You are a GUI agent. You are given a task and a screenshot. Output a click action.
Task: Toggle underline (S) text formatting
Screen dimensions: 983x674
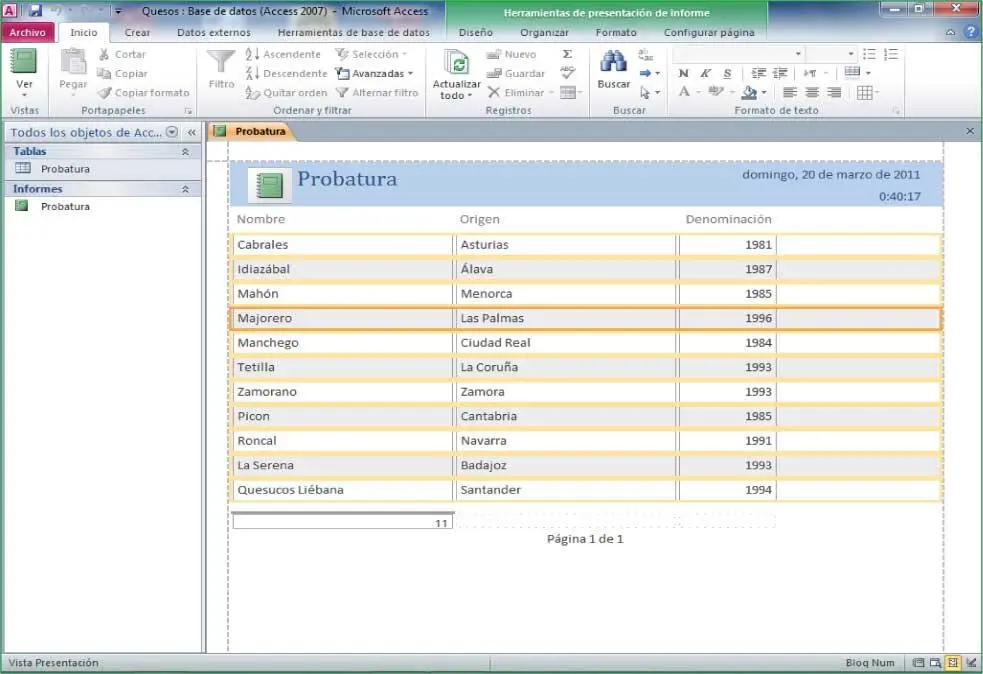tap(727, 73)
